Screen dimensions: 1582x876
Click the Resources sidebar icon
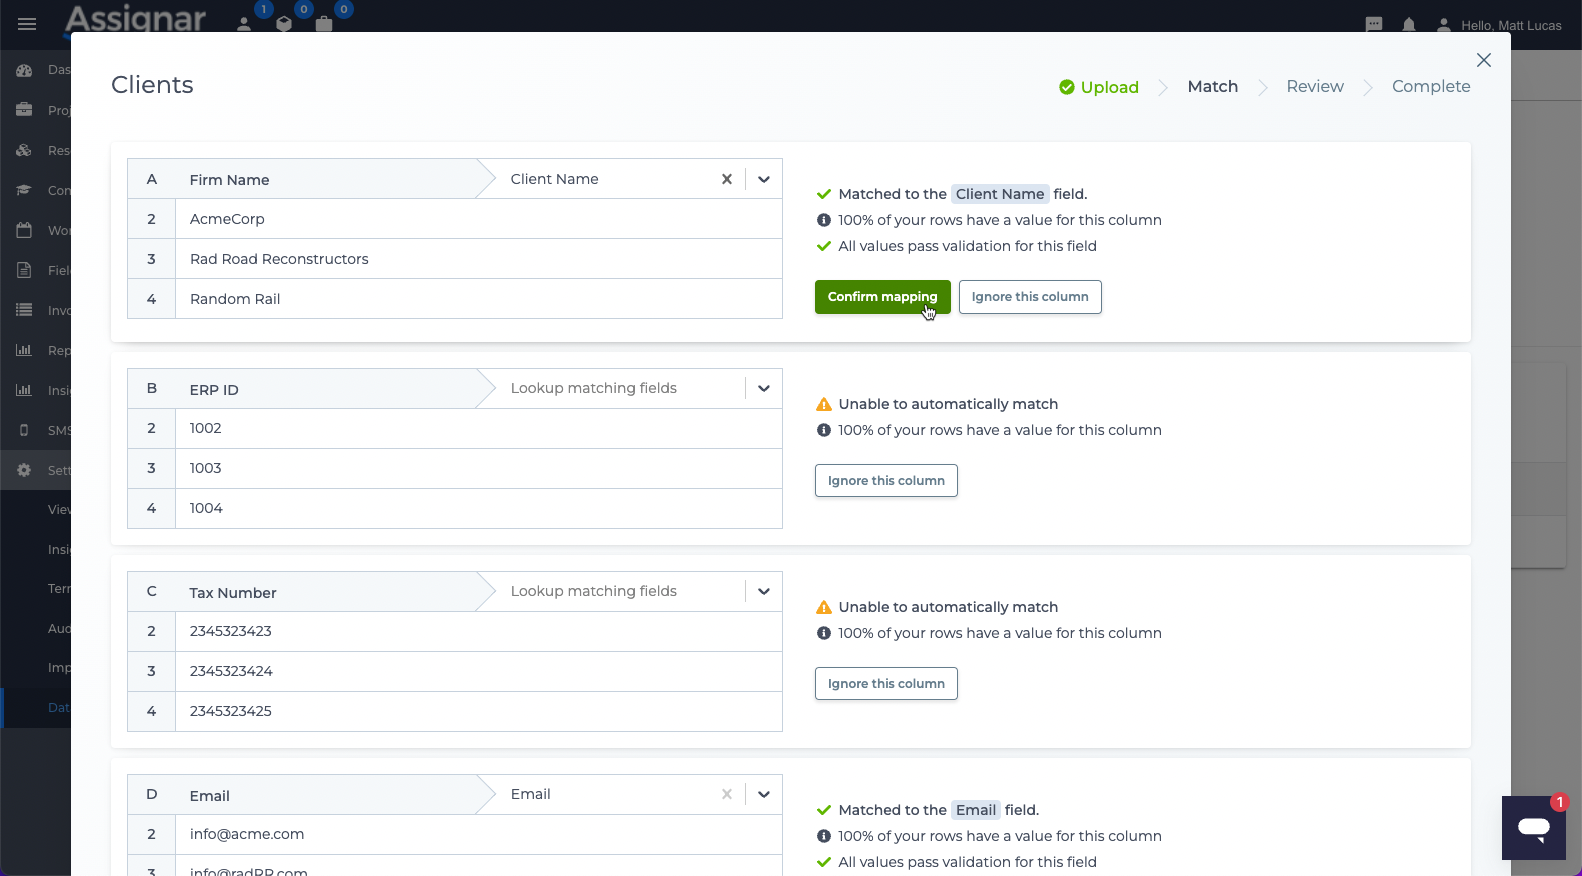pyautogui.click(x=24, y=150)
